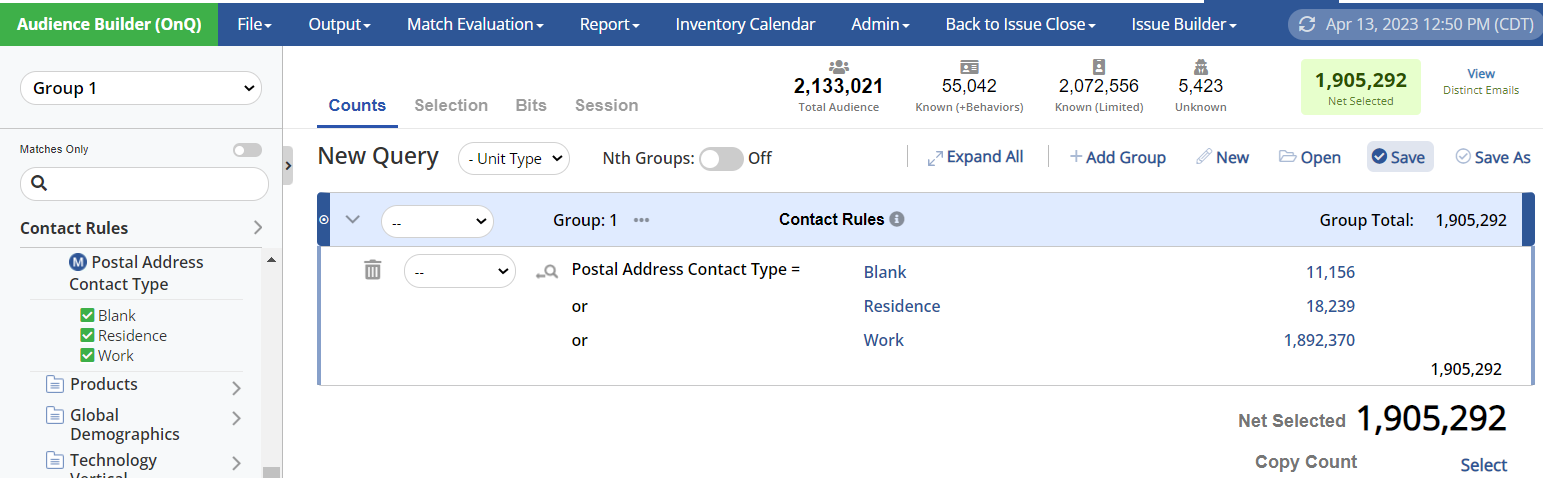This screenshot has height=485, width=1544.
Task: Open the group ellipsis options menu
Action: pos(641,220)
